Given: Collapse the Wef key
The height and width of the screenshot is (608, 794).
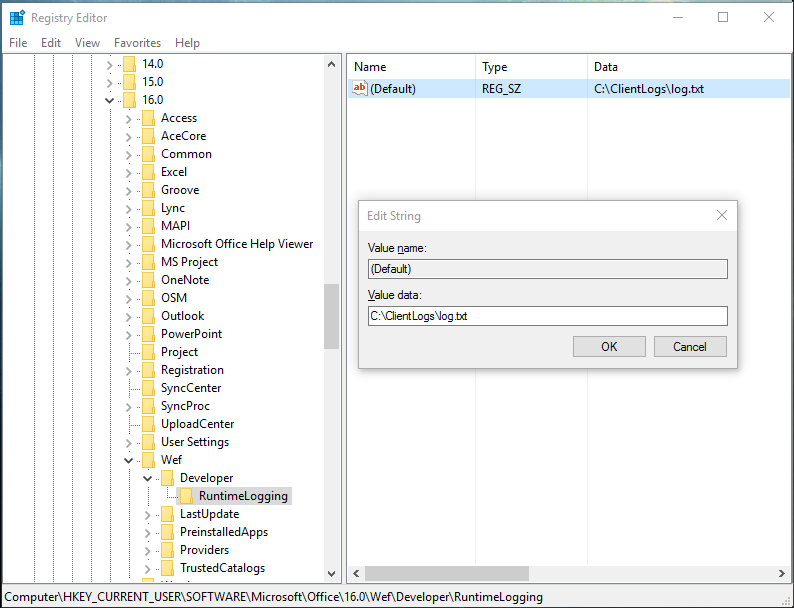Looking at the screenshot, I should 129,460.
